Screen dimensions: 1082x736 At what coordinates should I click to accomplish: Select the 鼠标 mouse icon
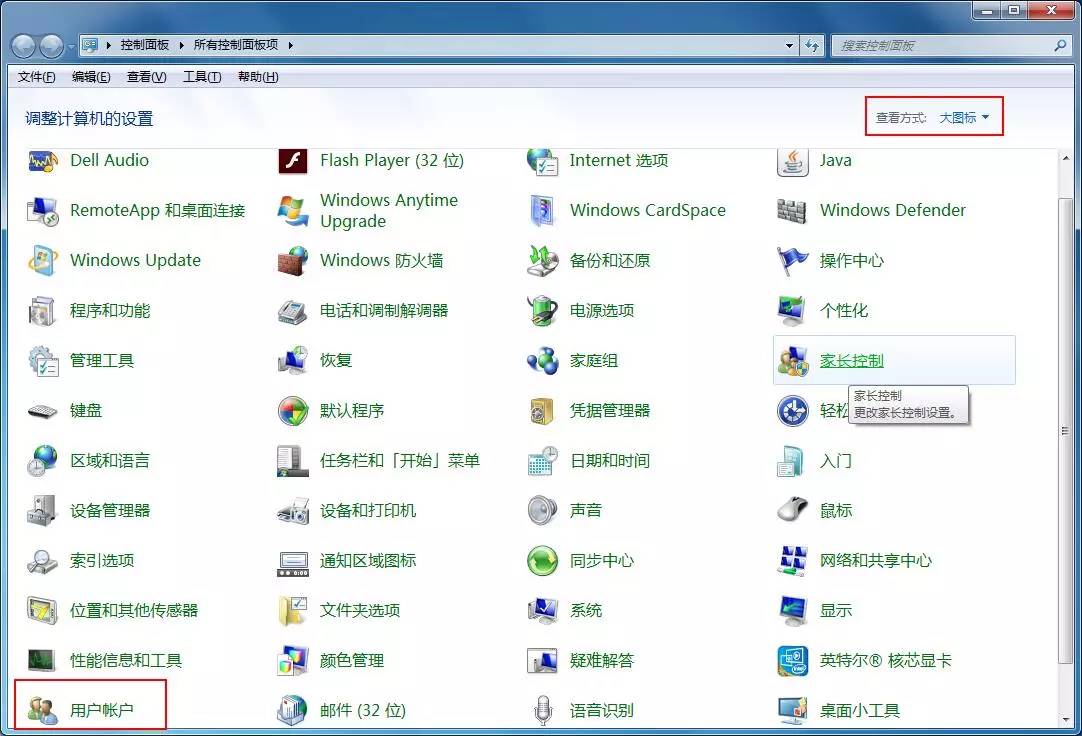[792, 511]
